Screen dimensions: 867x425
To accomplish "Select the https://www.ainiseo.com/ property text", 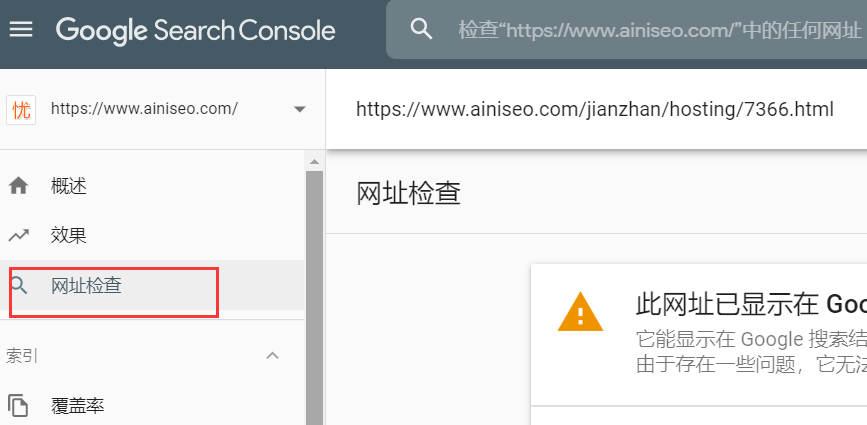I will pos(144,108).
